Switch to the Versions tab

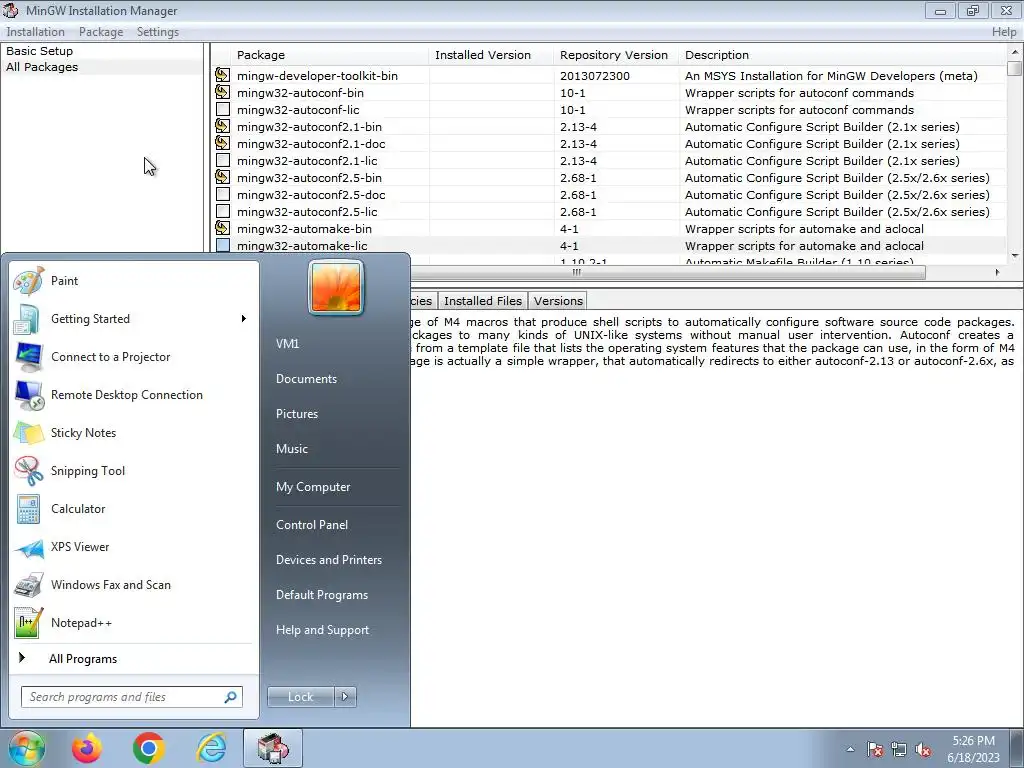pyautogui.click(x=558, y=301)
